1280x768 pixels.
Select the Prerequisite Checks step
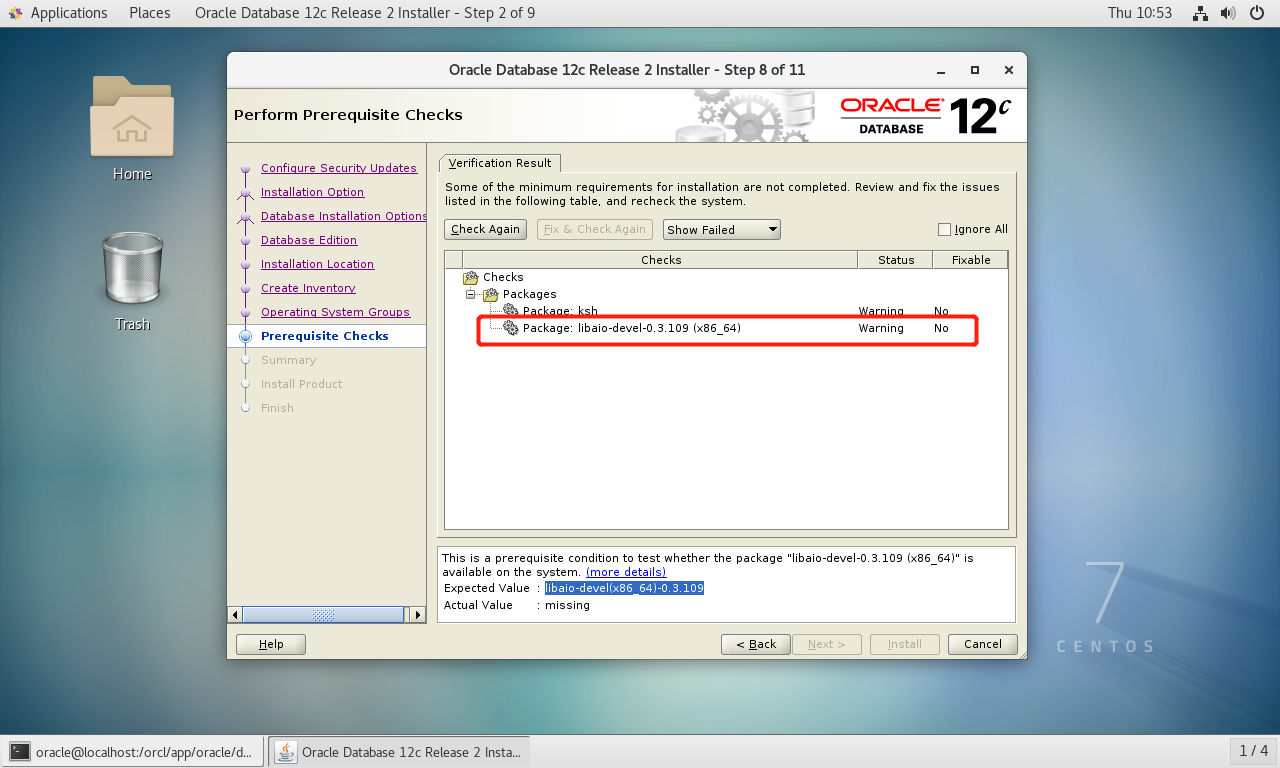coord(325,336)
